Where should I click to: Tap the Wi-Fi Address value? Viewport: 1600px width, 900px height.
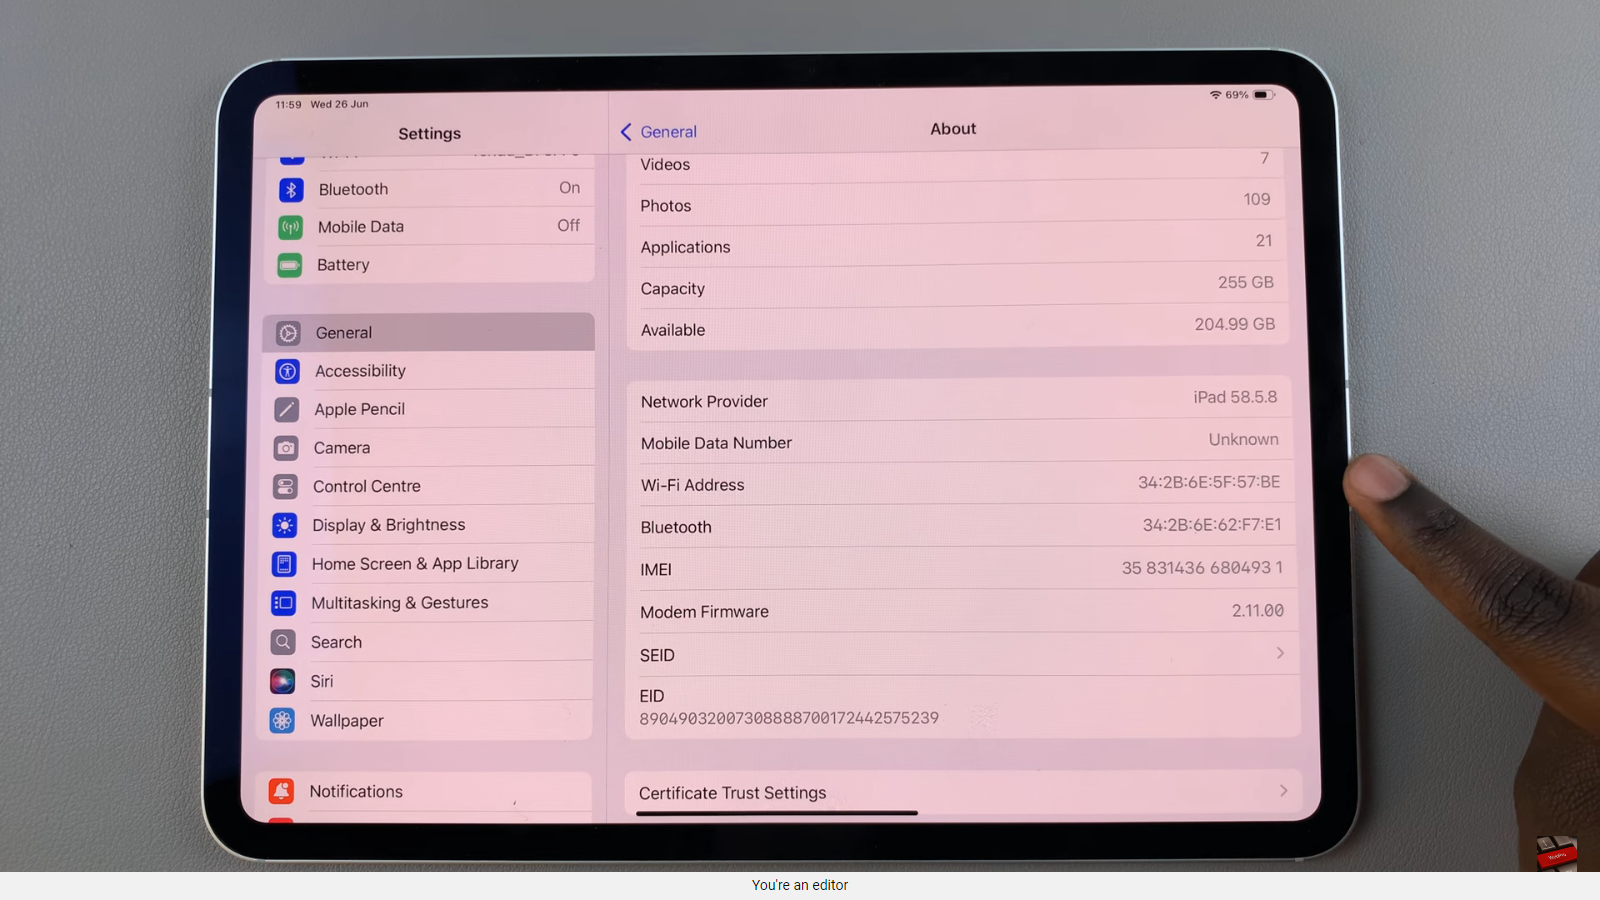[x=1209, y=482]
